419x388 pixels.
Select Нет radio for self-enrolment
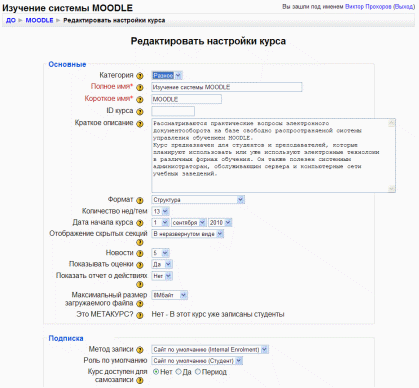tap(156, 372)
